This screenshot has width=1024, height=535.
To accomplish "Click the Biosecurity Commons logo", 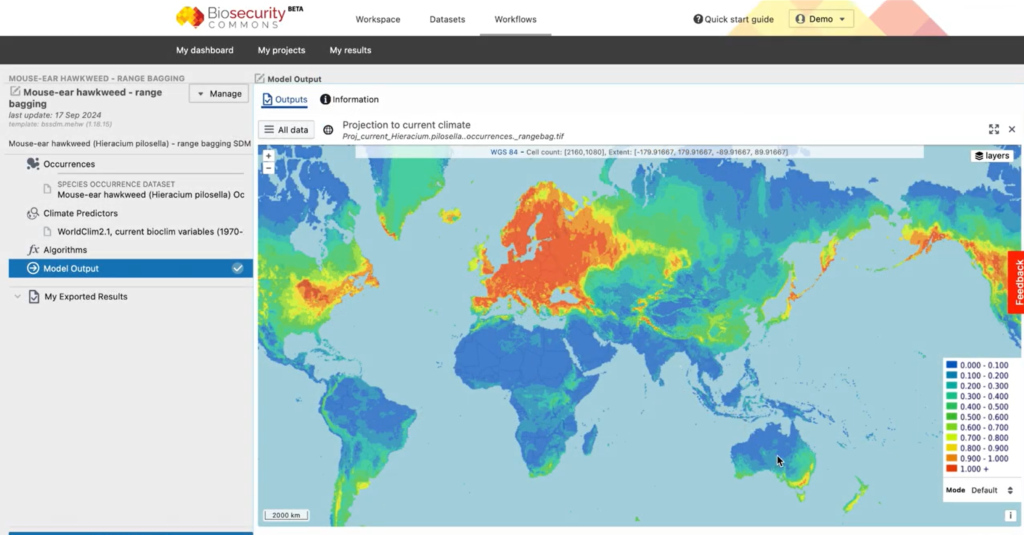I will point(239,17).
